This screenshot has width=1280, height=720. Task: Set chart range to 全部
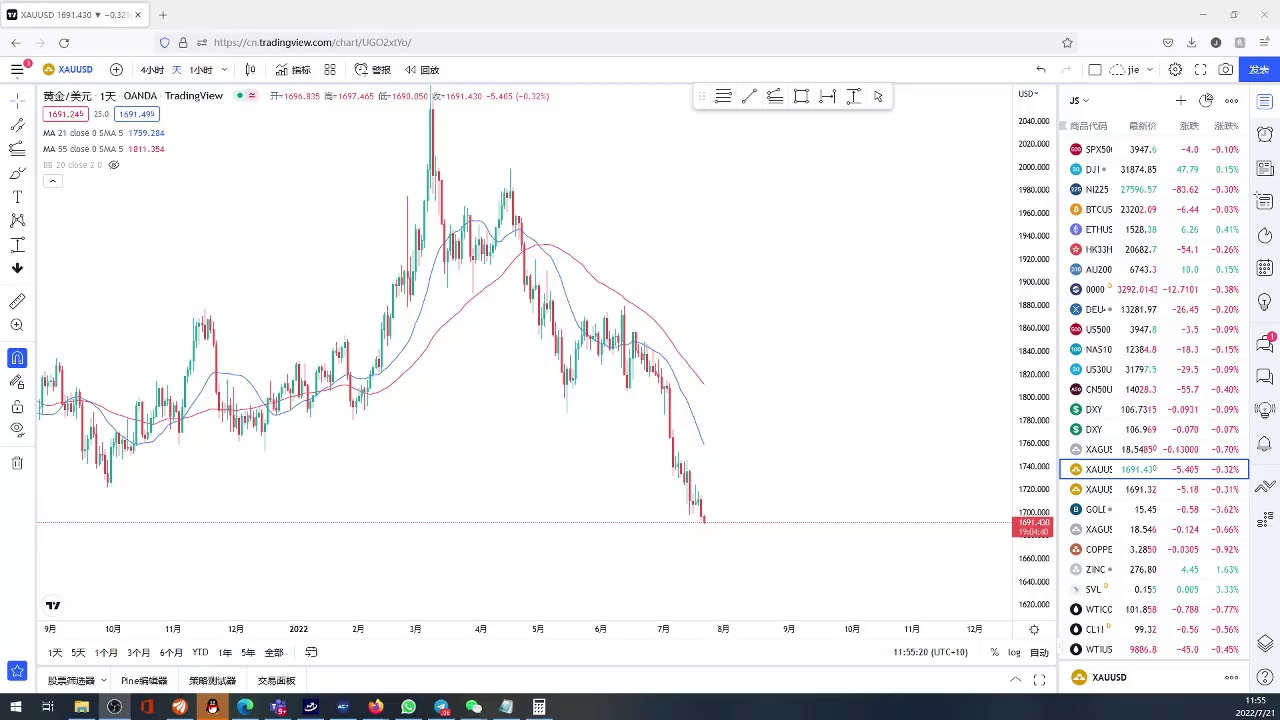[x=274, y=653]
